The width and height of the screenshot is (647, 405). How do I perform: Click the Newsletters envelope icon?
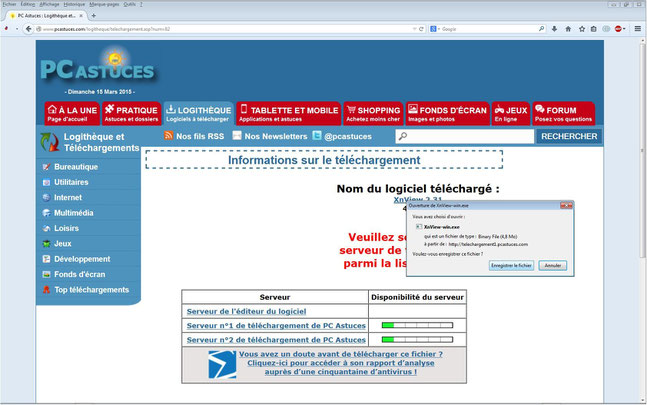pos(237,135)
